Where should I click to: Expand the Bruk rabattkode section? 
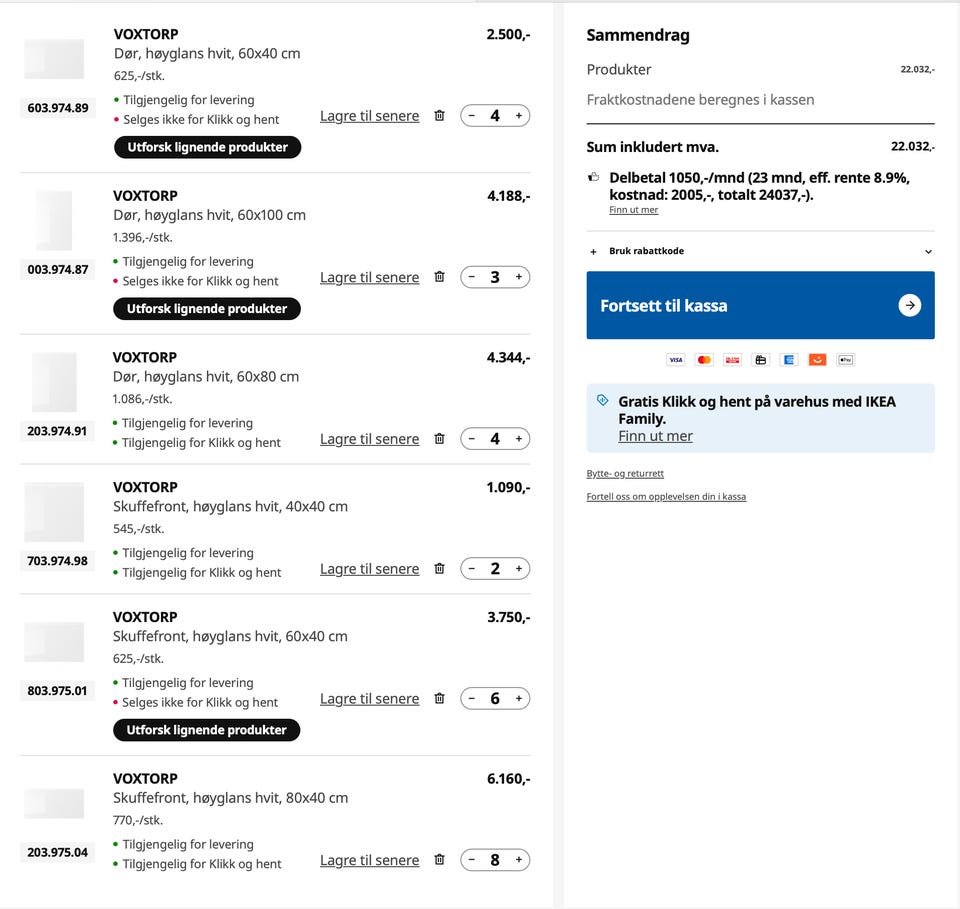[646, 251]
